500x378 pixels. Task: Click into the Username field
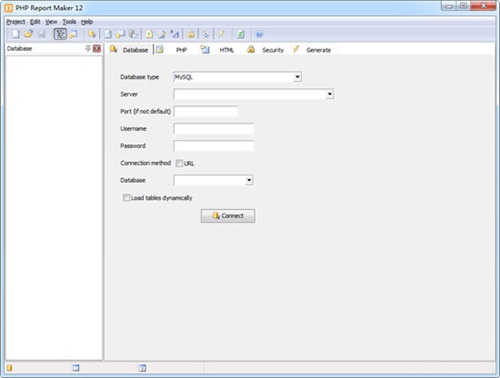click(x=214, y=129)
